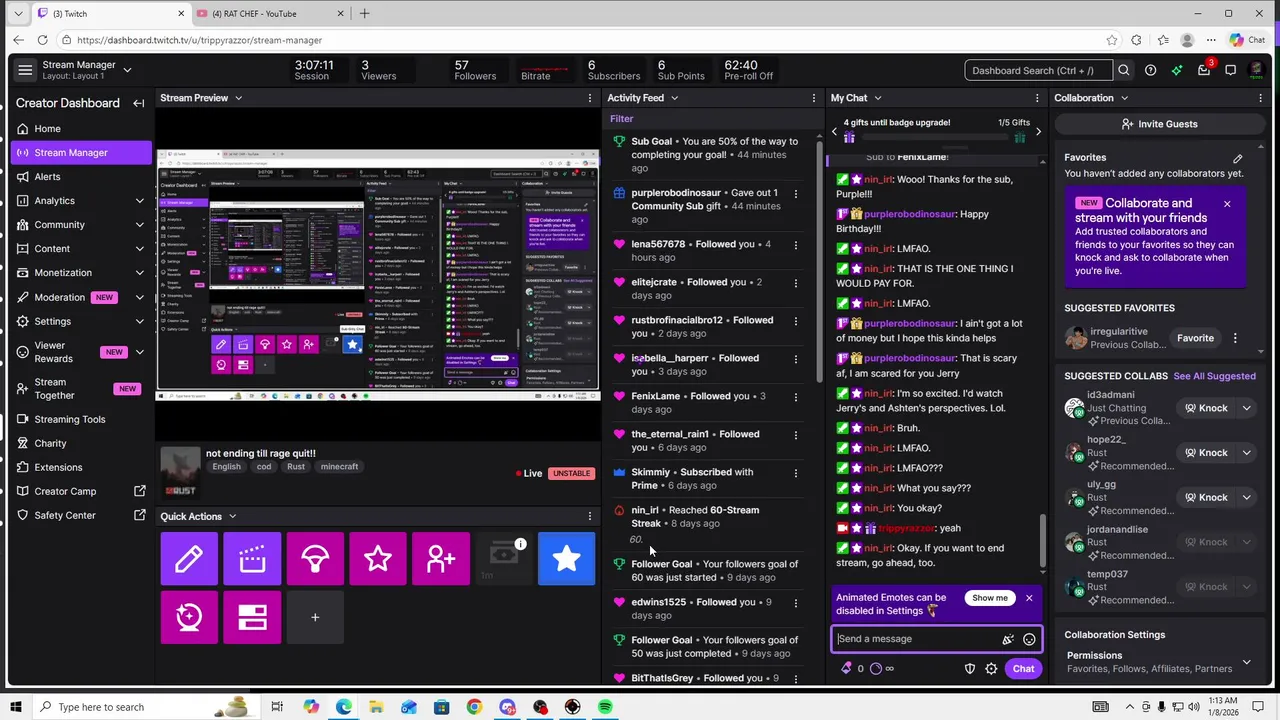The image size is (1280, 720).
Task: Open Streaming Tools in sidebar
Action: tap(70, 420)
